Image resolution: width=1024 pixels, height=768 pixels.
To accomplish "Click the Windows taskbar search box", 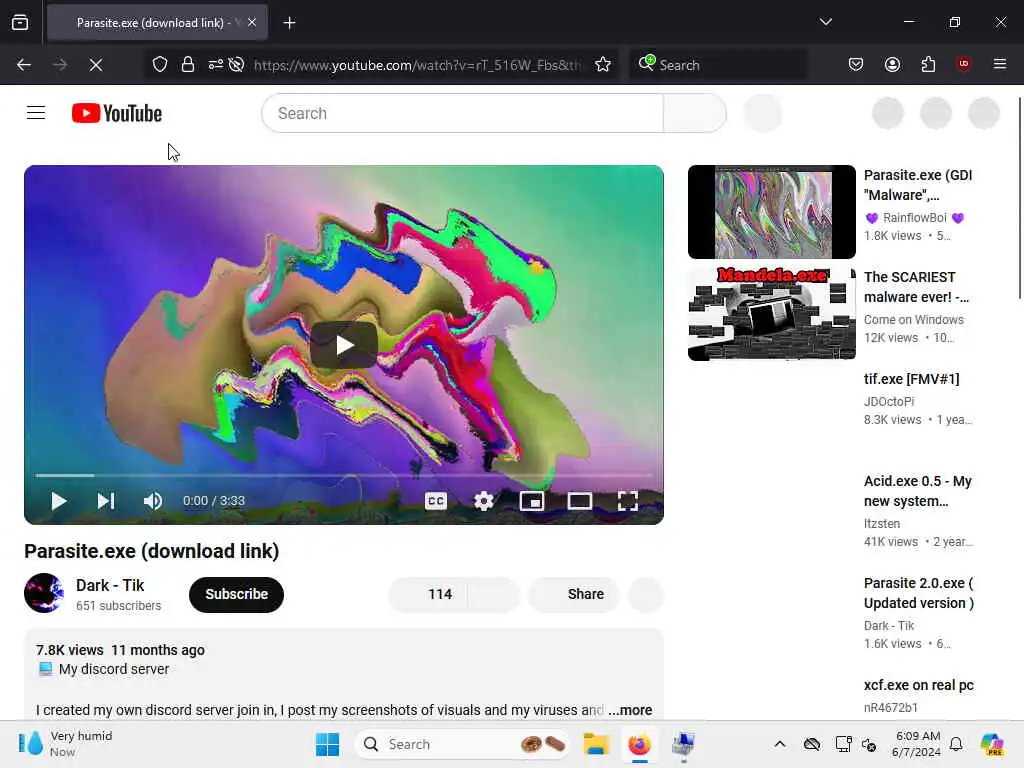I will 461,744.
